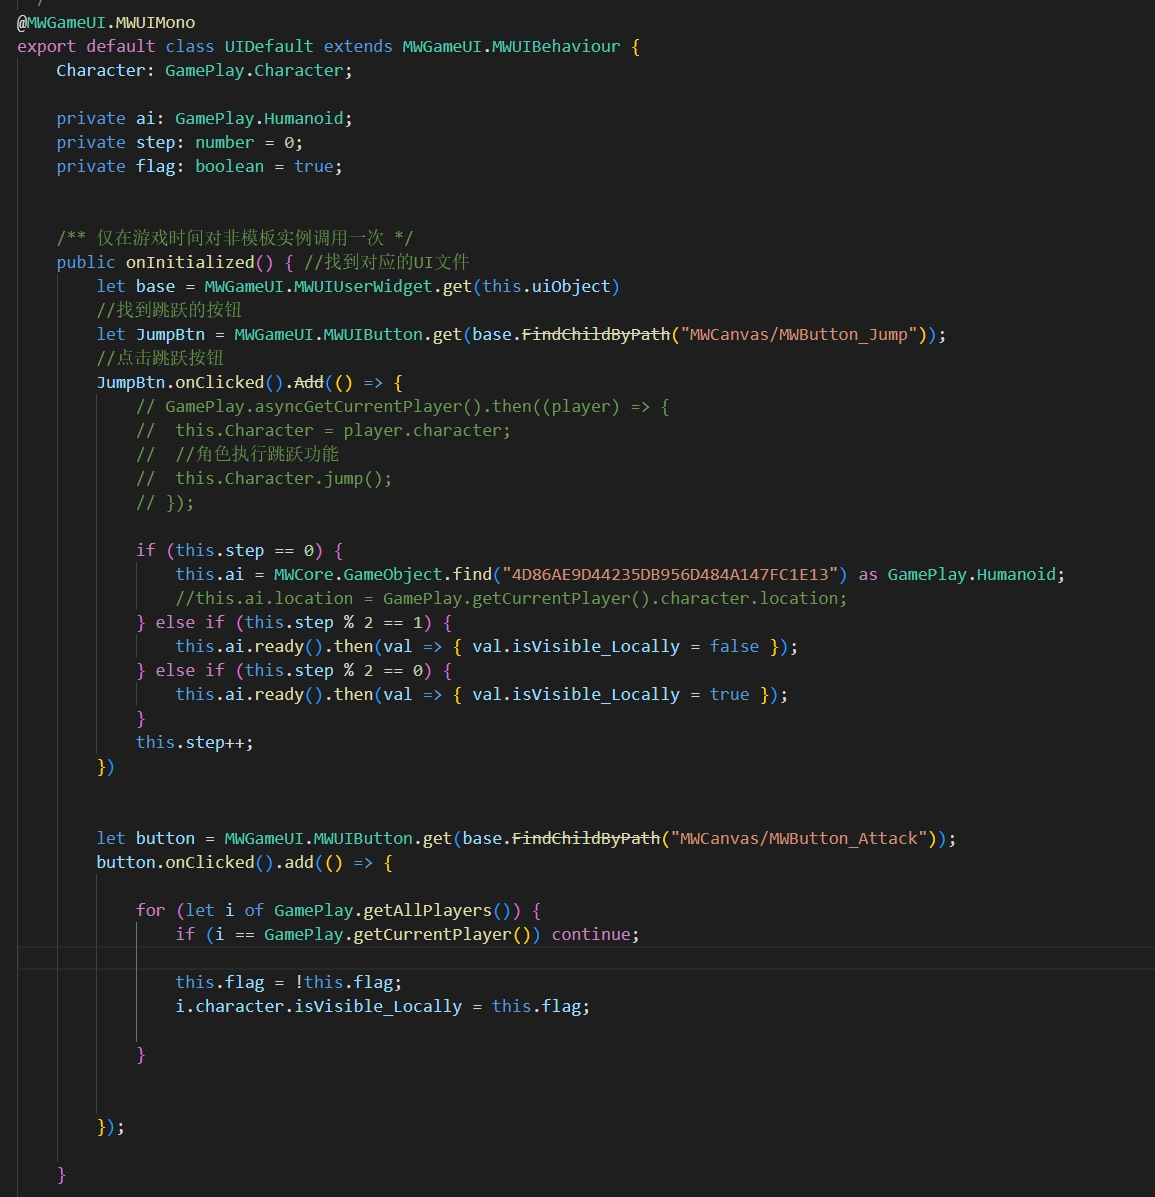Click the private flag: boolean = true line
Screen dimensions: 1155x1197
click(199, 166)
